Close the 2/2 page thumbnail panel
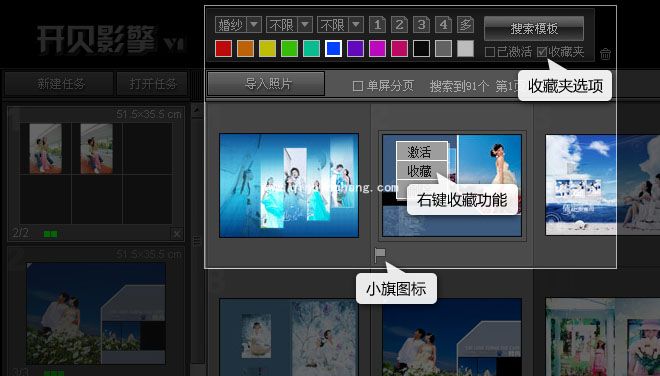The image size is (660, 376). point(177,234)
